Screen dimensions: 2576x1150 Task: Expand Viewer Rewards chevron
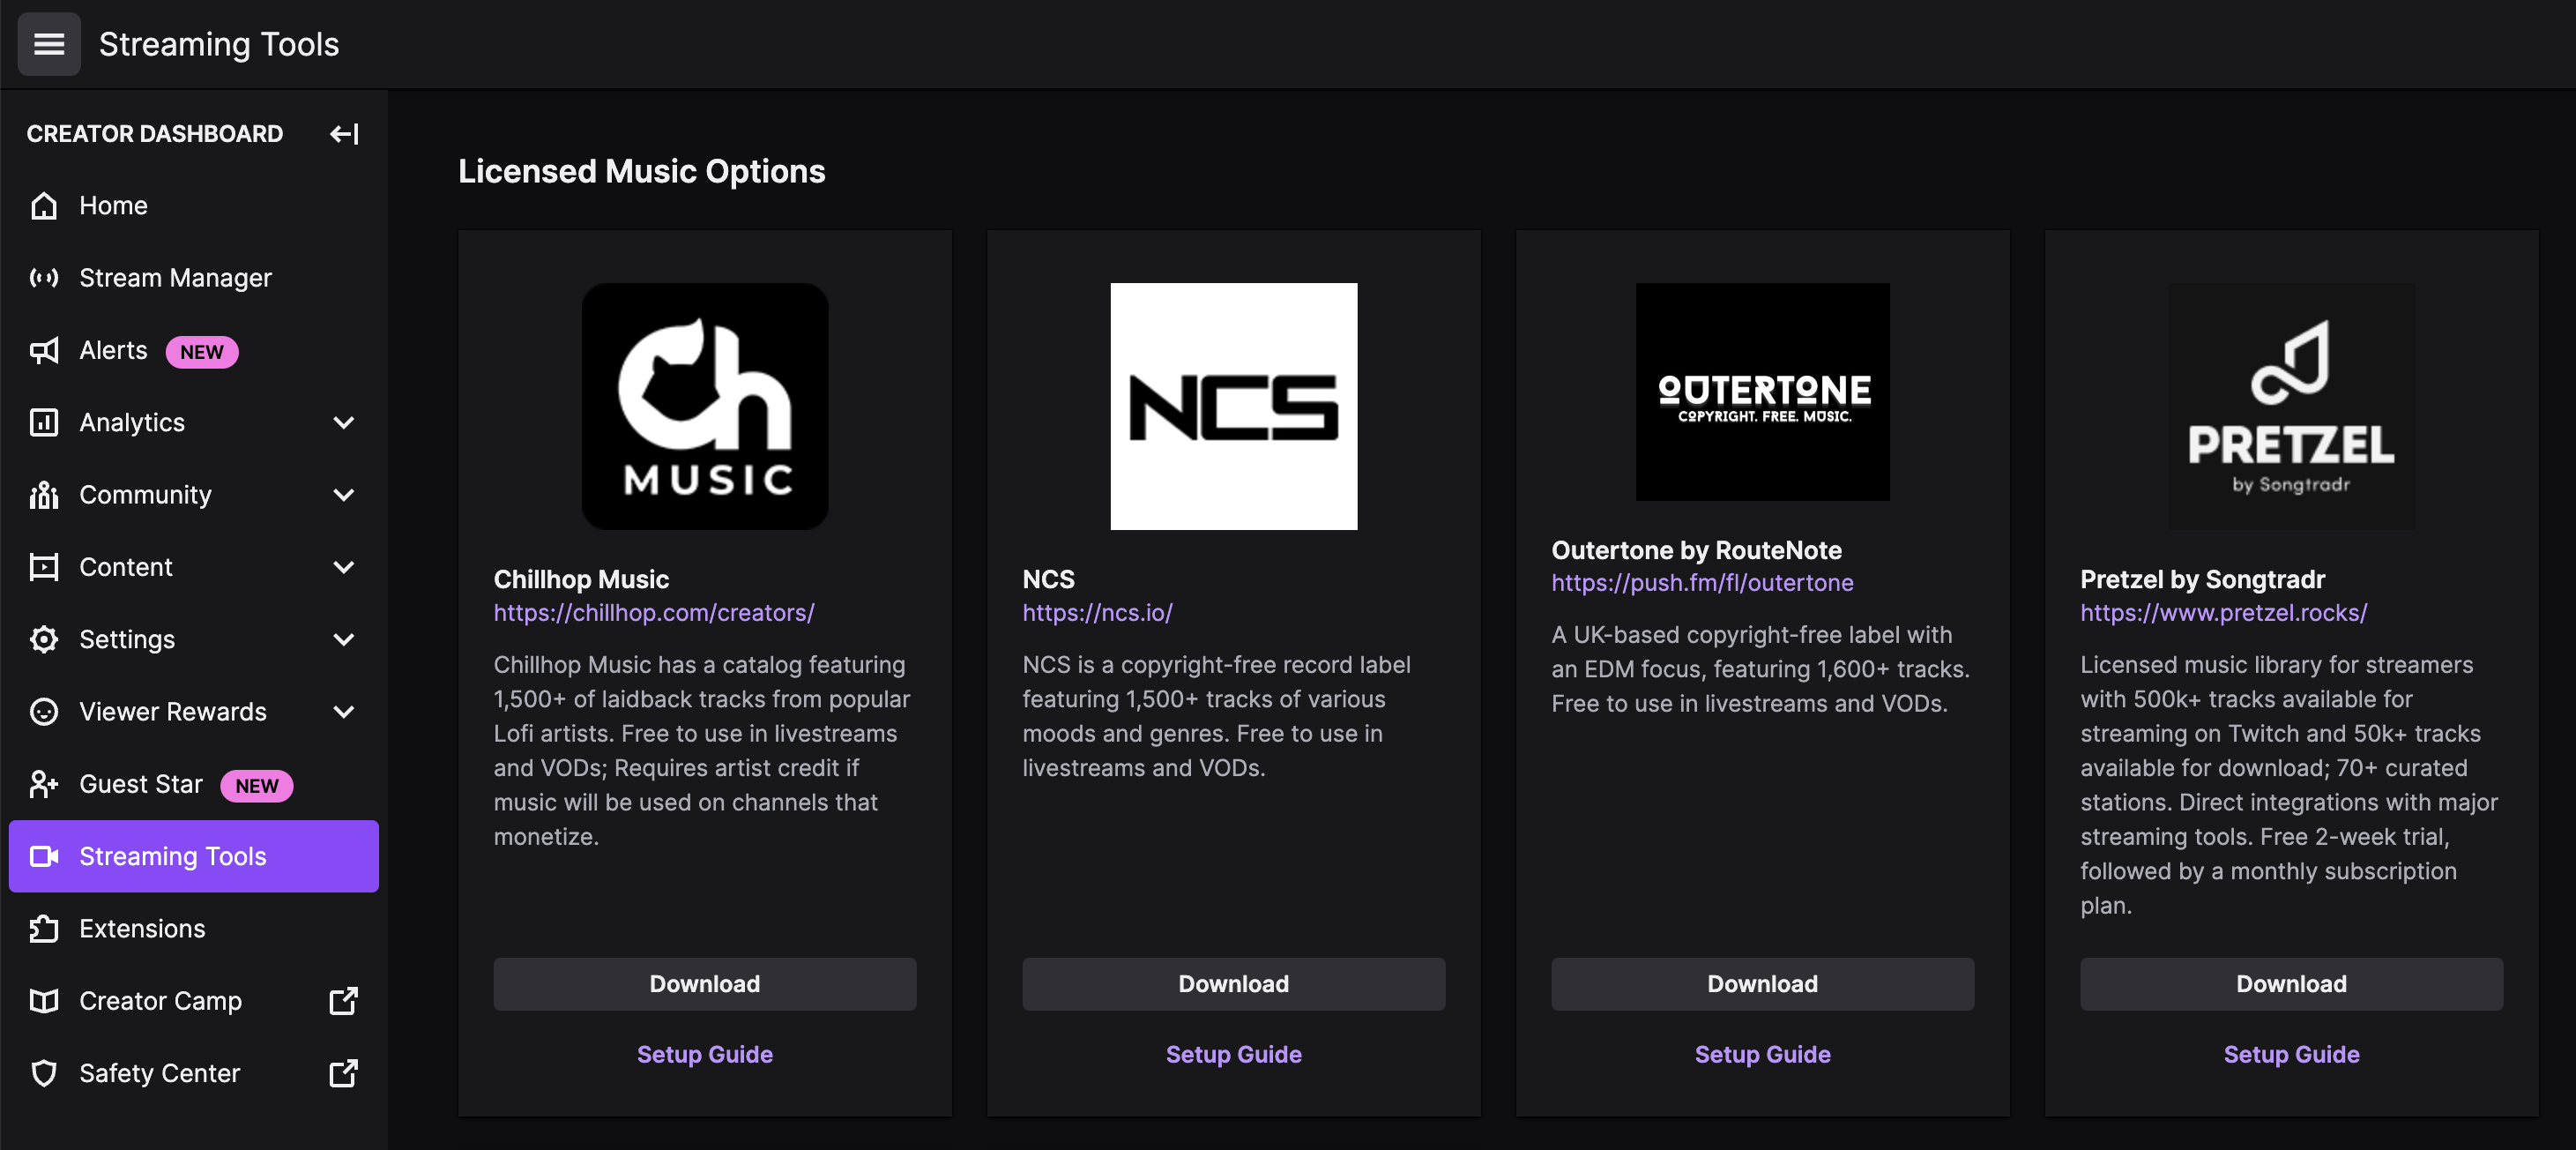click(x=343, y=712)
